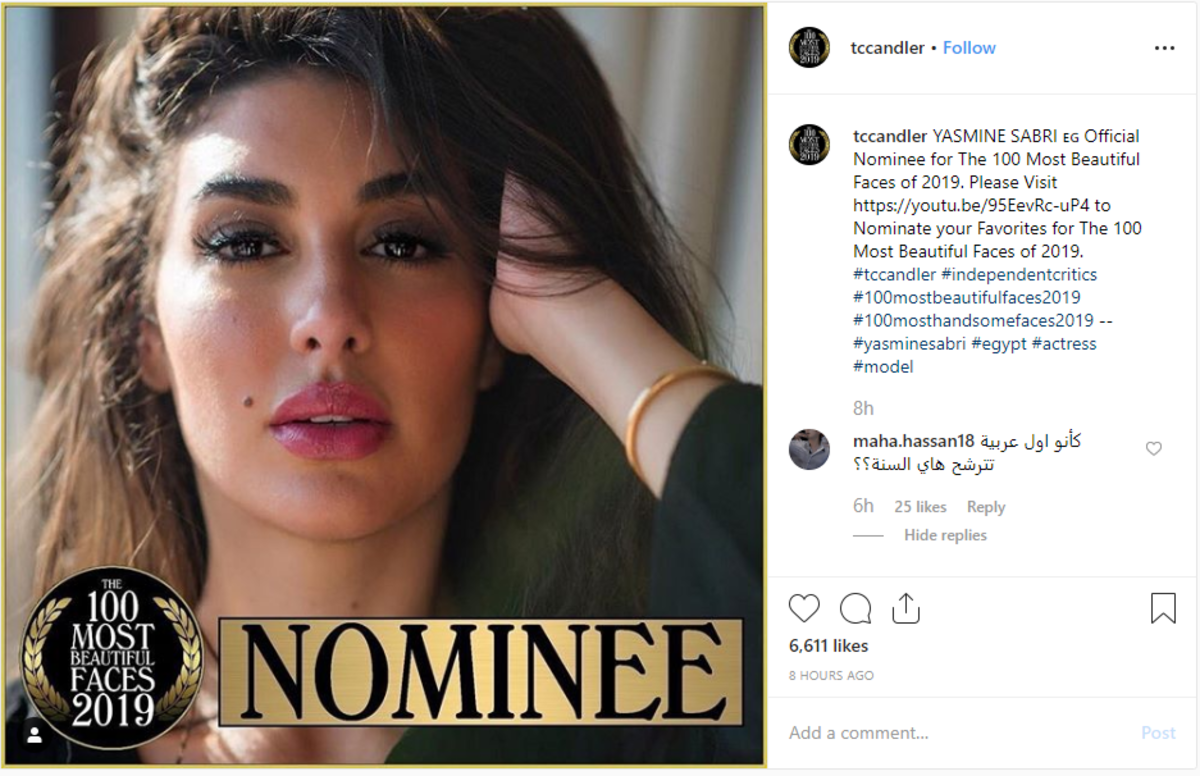Image resolution: width=1200 pixels, height=776 pixels.
Task: Click tccandler avatar beside the caption
Action: pyautogui.click(x=809, y=145)
